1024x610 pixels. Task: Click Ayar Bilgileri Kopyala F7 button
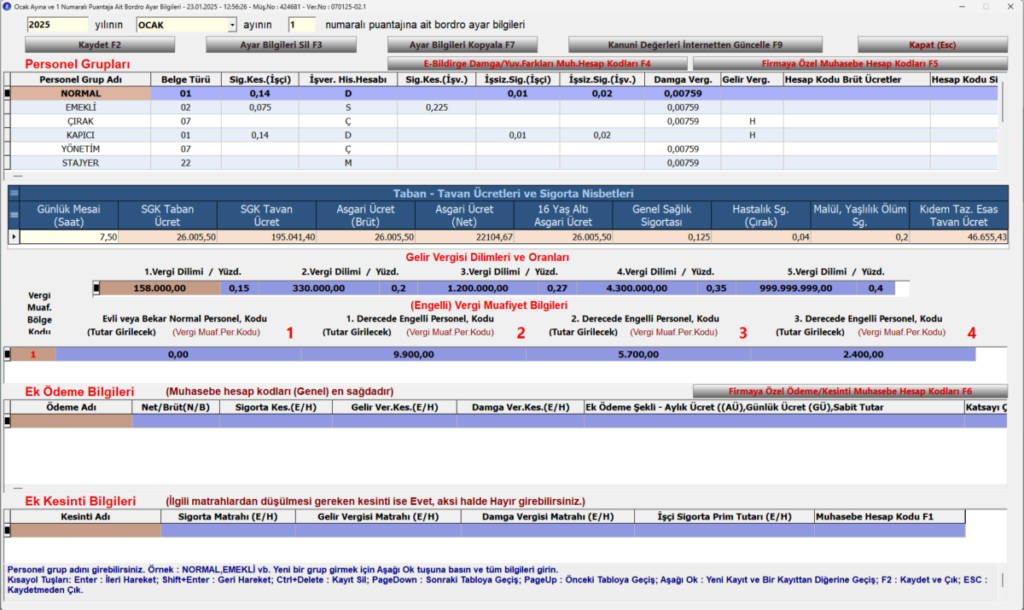tap(462, 45)
